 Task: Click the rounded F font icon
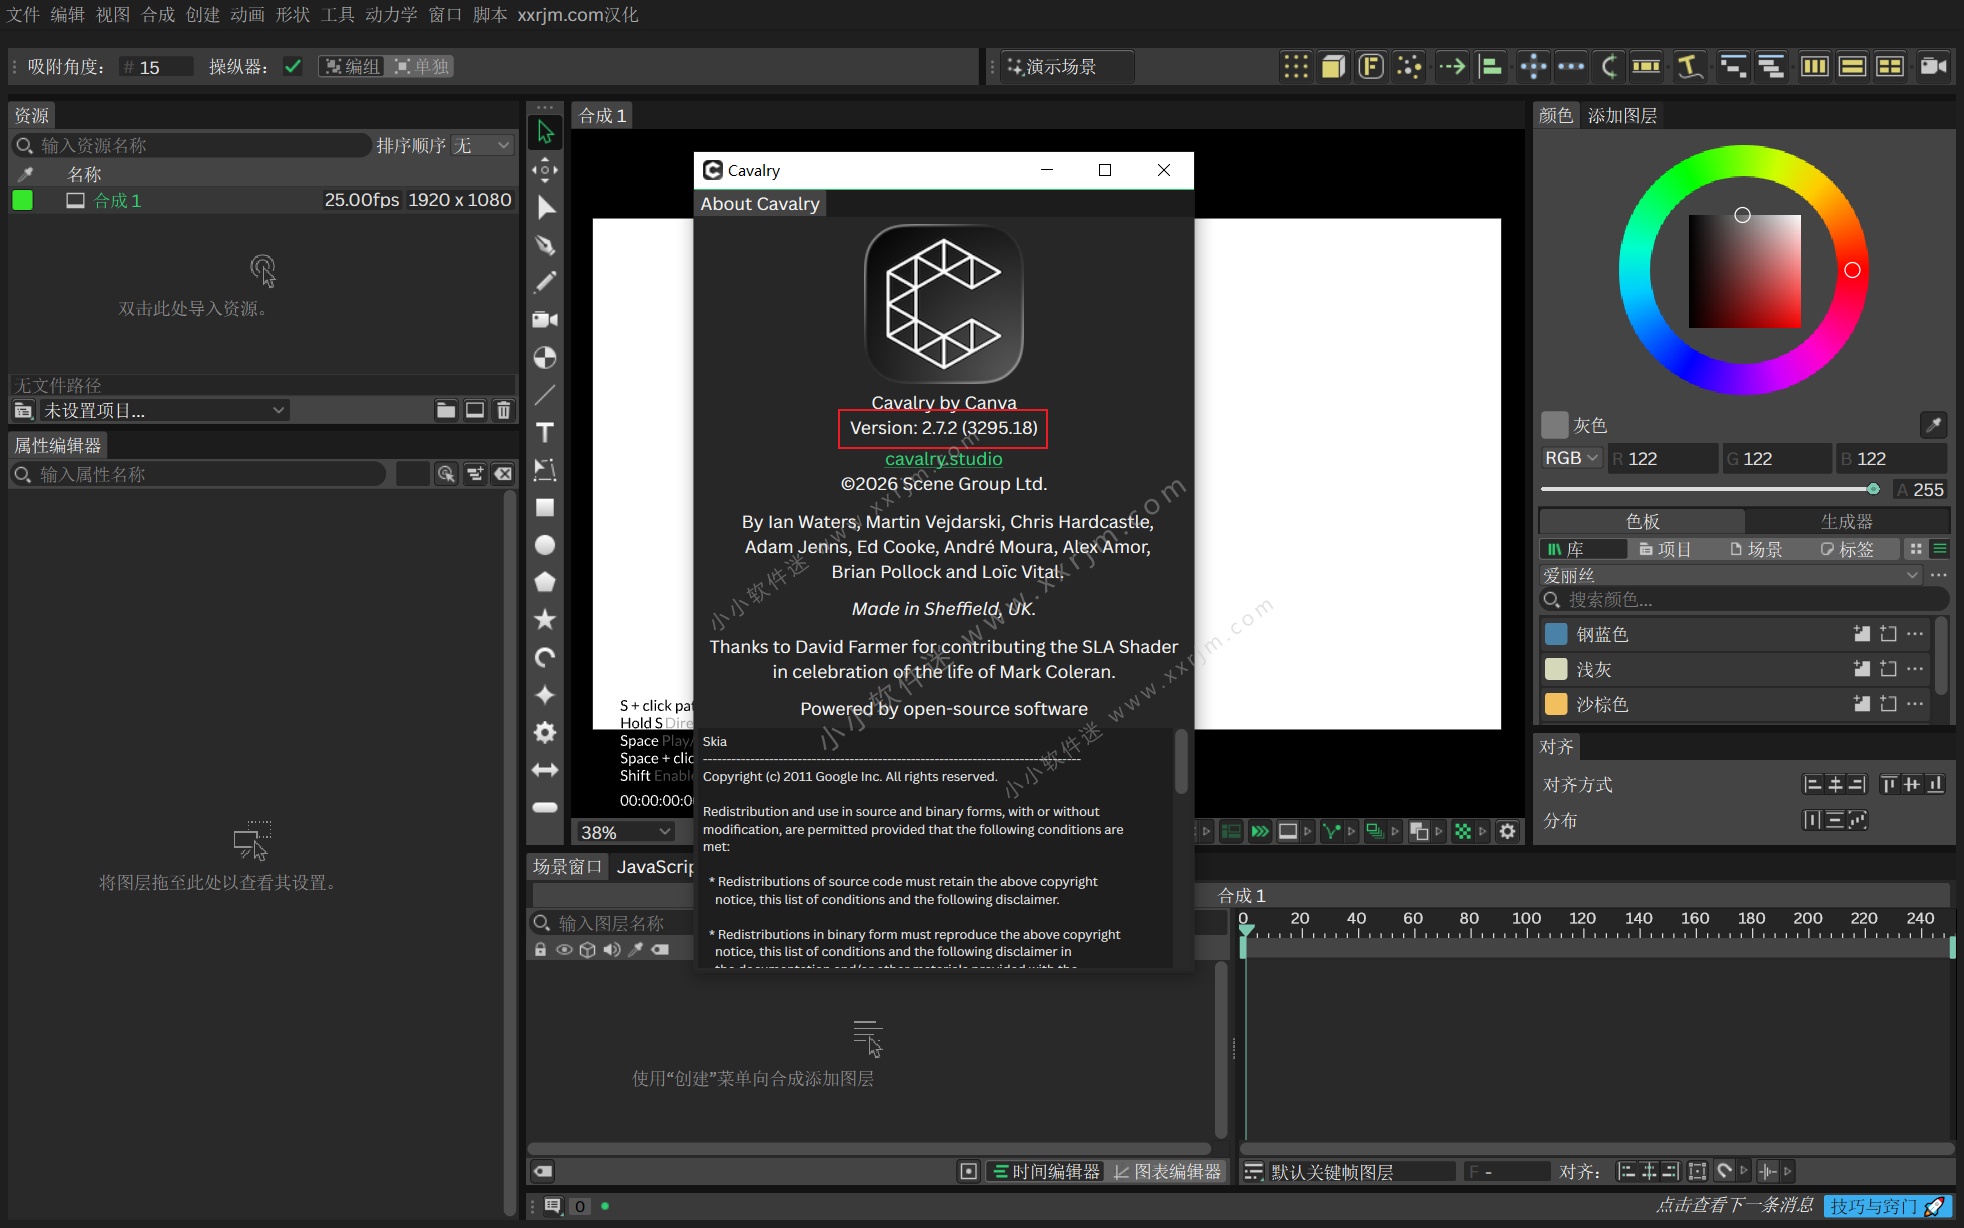1371,67
